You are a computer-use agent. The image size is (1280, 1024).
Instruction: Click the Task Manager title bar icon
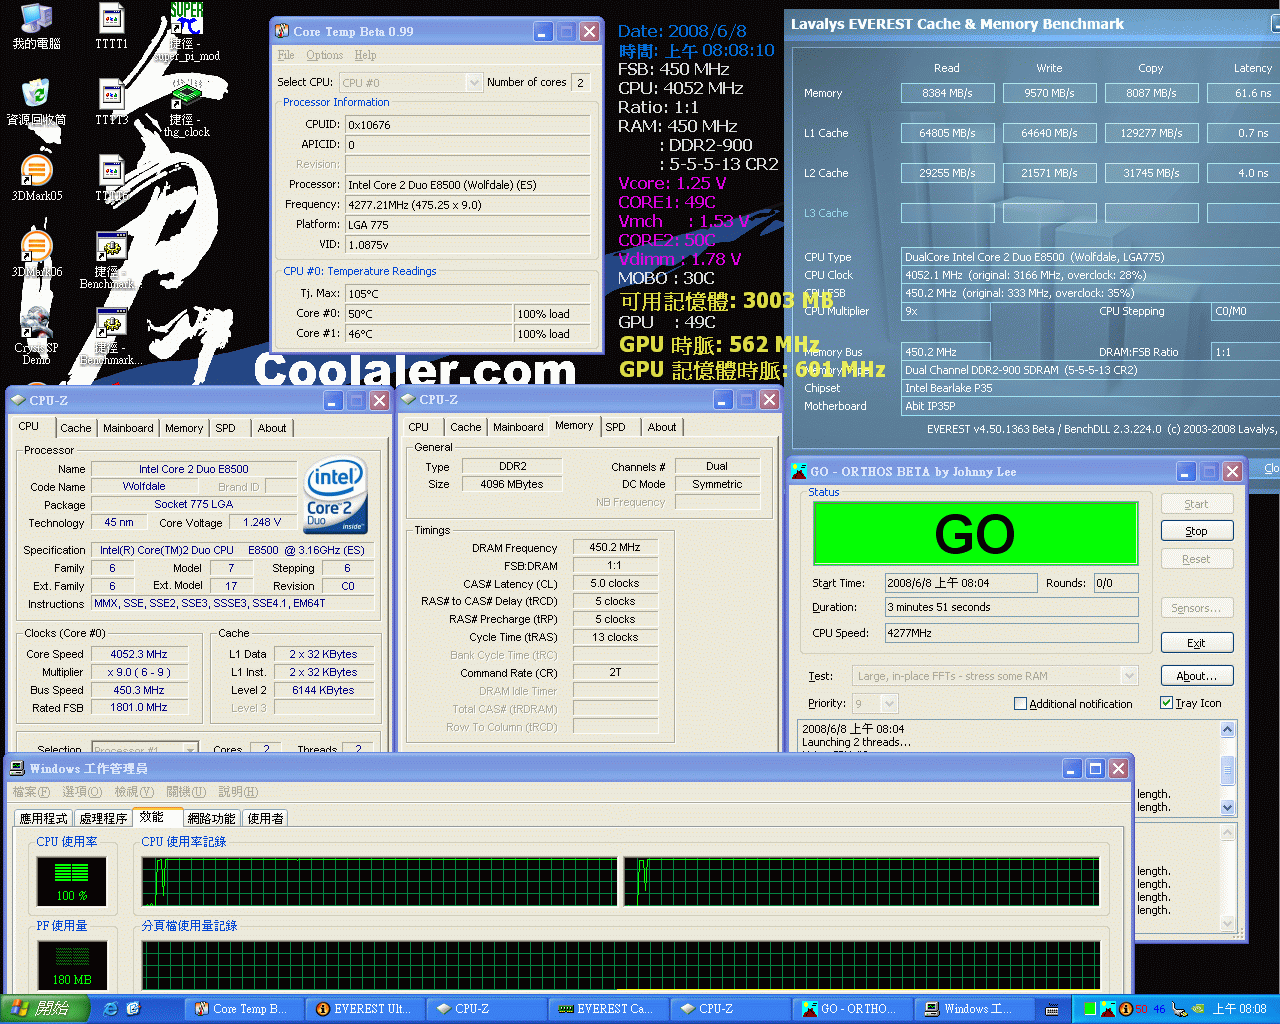[17, 768]
